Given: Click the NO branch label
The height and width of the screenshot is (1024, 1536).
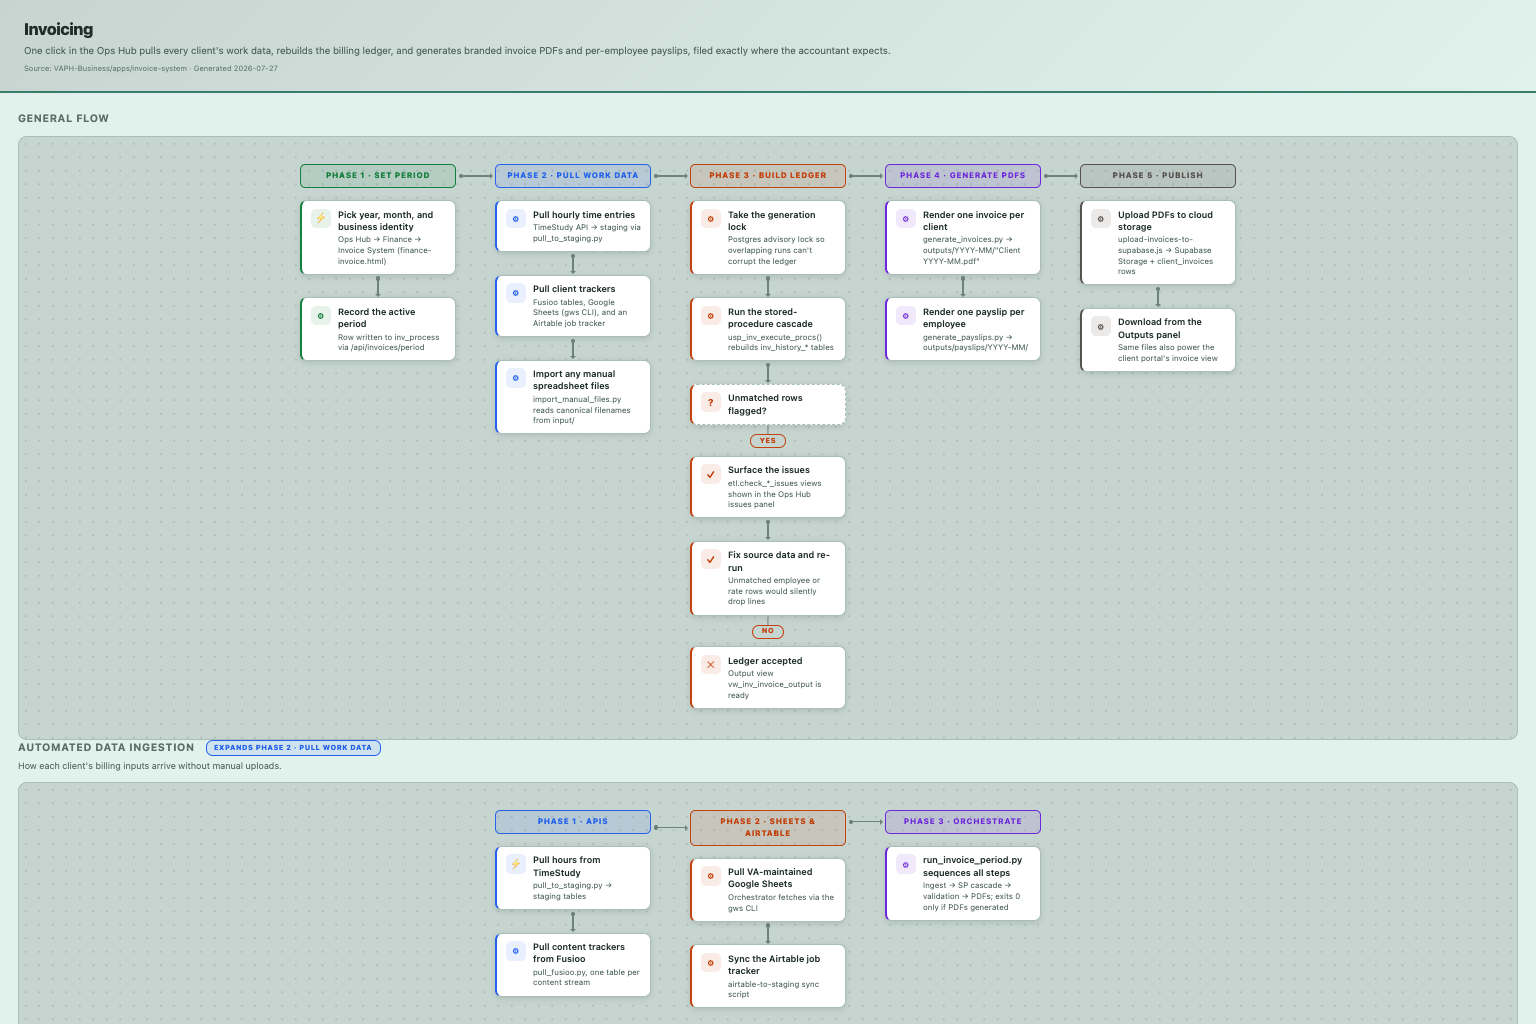Looking at the screenshot, I should [768, 631].
